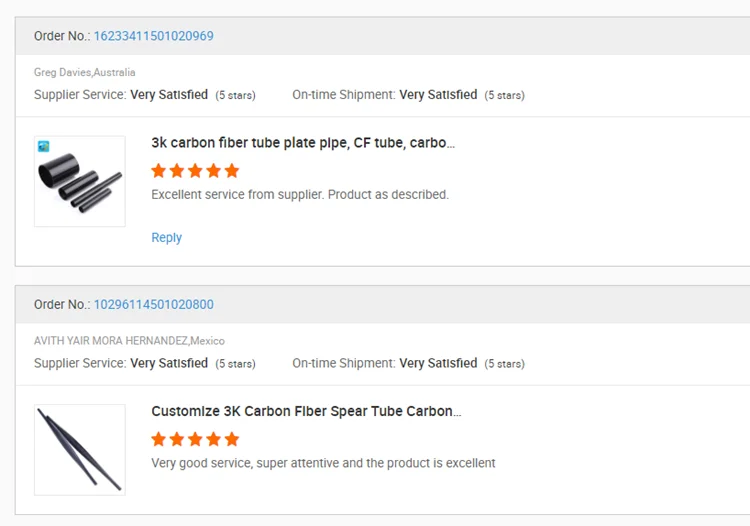Click third star of spear tube rating
Viewport: 750px width, 526px height.
pos(195,439)
